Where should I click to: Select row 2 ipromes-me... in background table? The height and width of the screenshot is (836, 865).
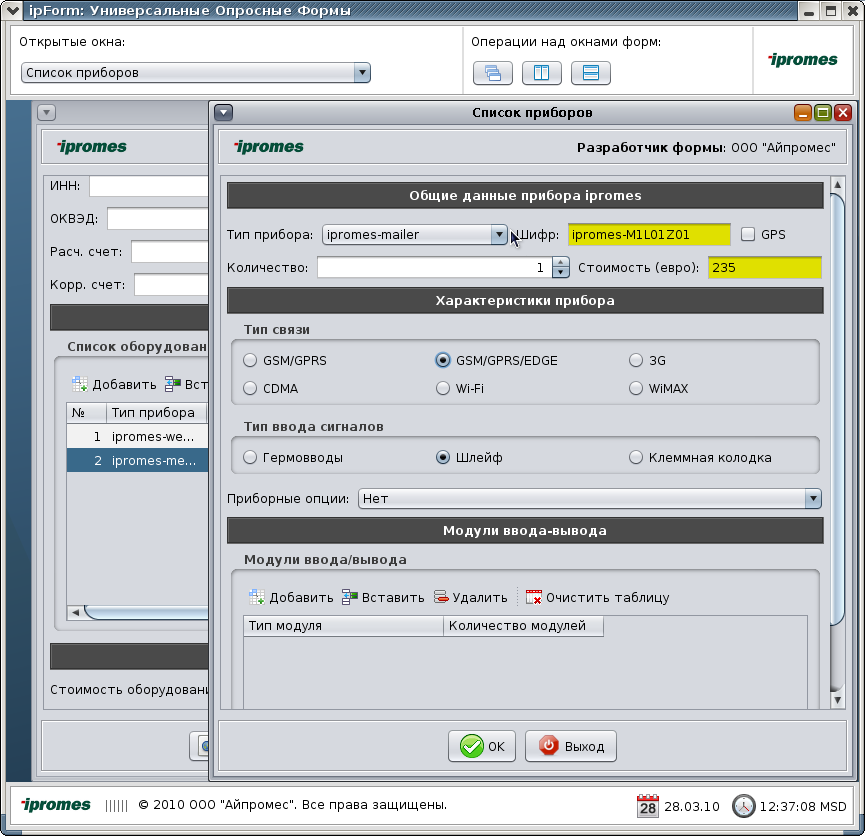(137, 460)
